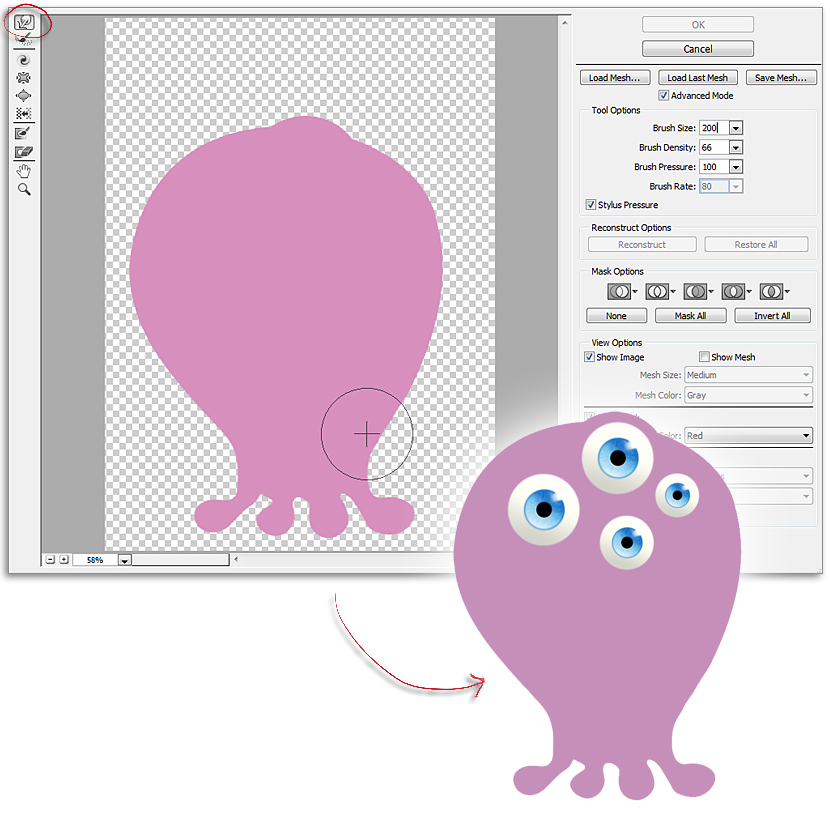Click the zoom in plus button

tap(64, 560)
